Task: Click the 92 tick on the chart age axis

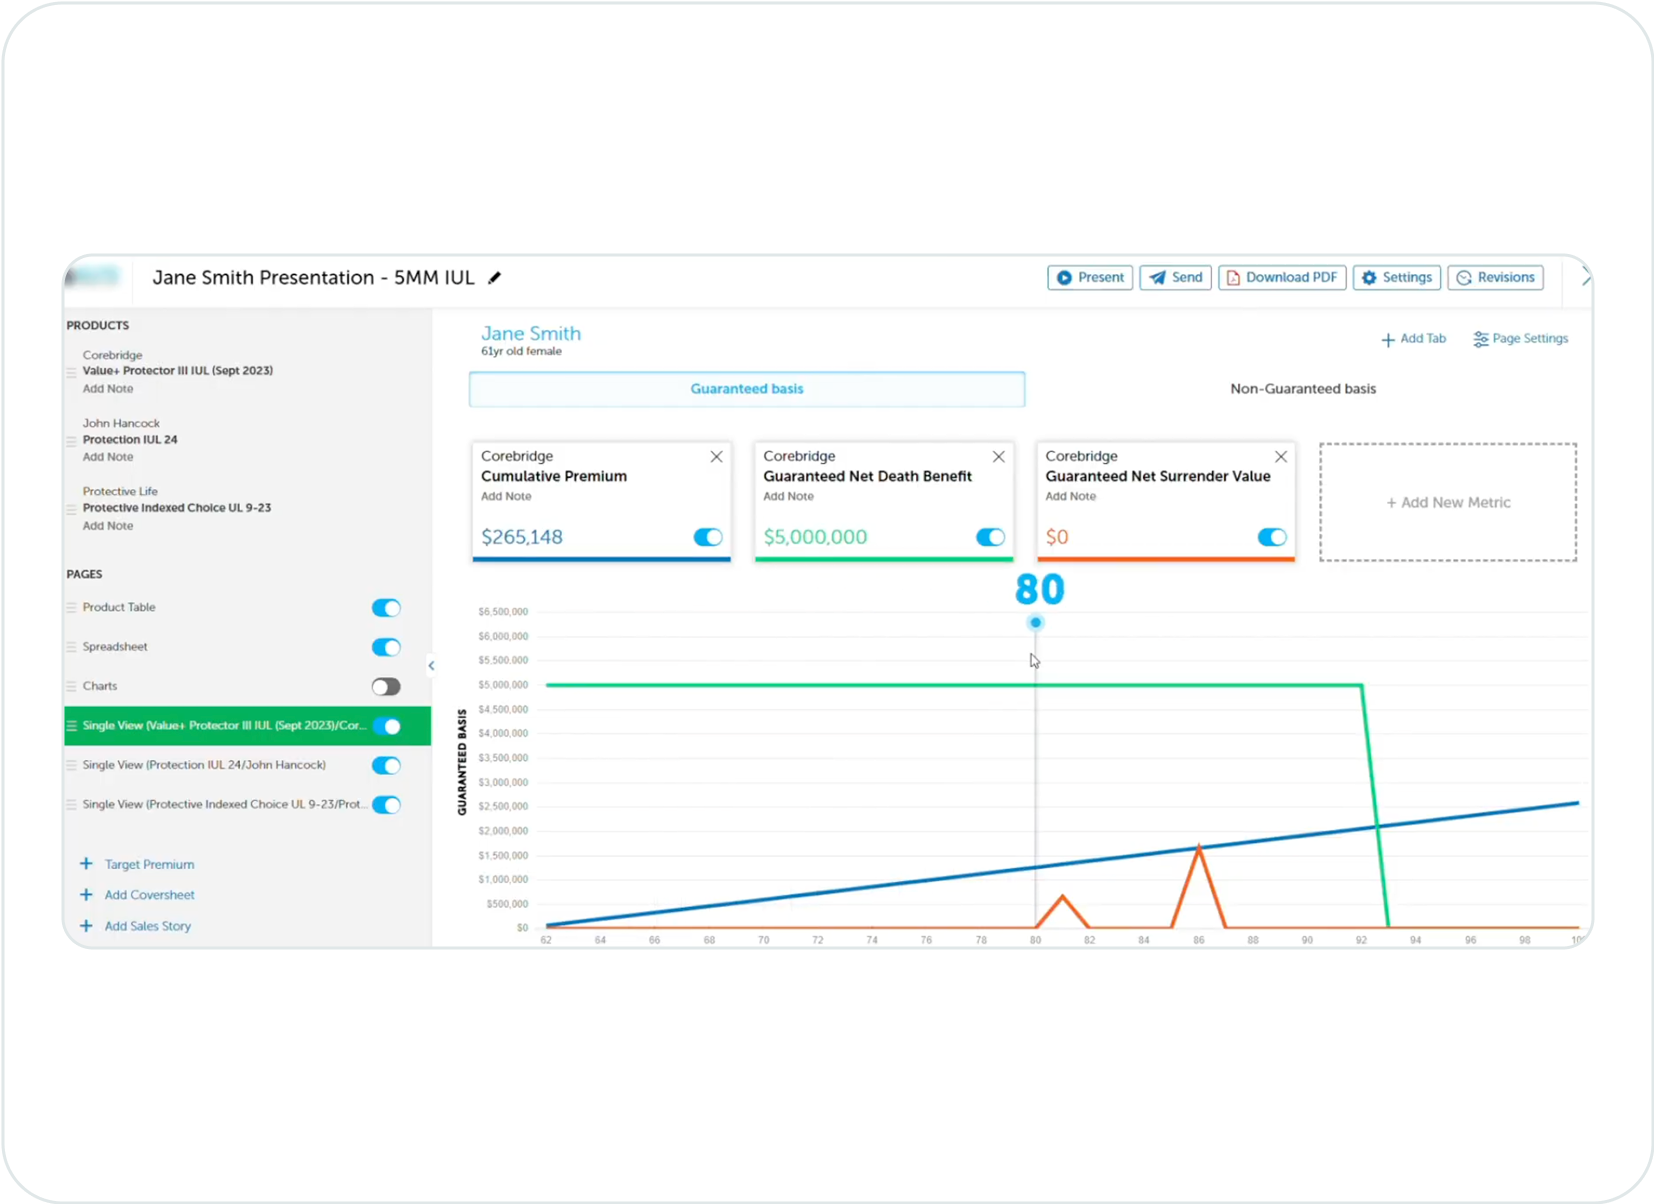Action: click(1361, 940)
